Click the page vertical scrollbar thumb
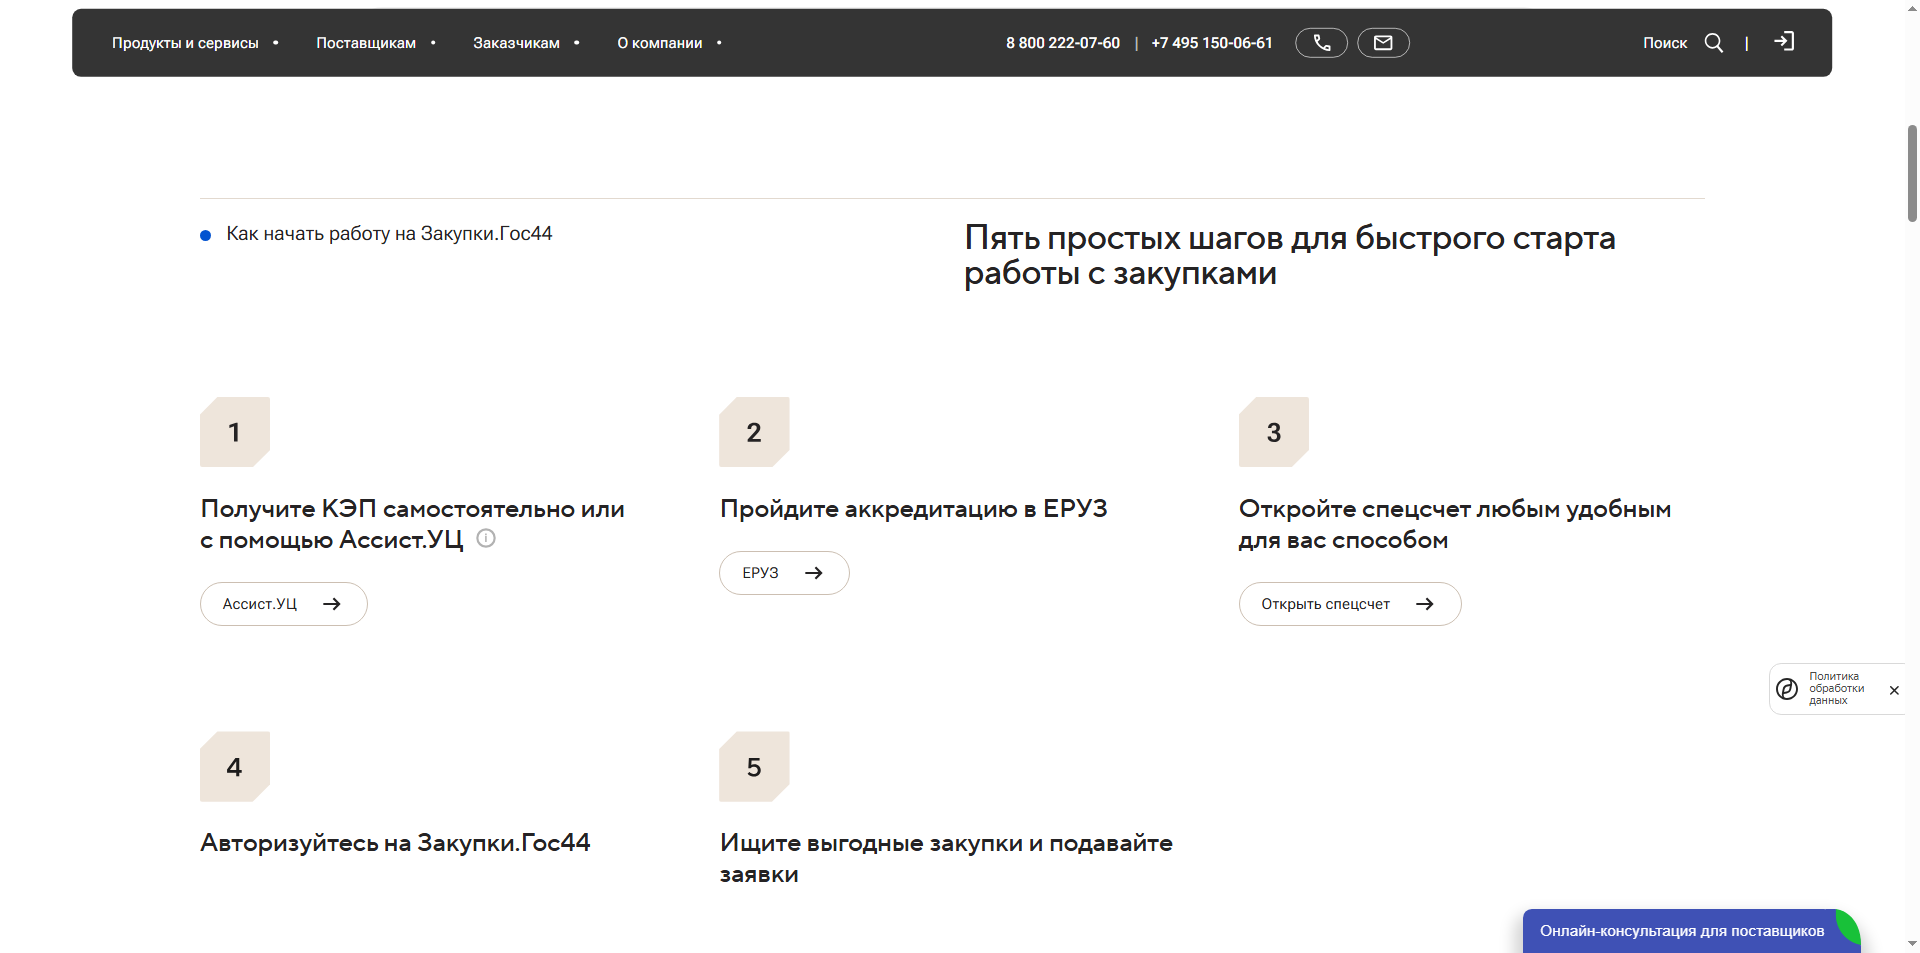The image size is (1920, 953). [x=1912, y=172]
